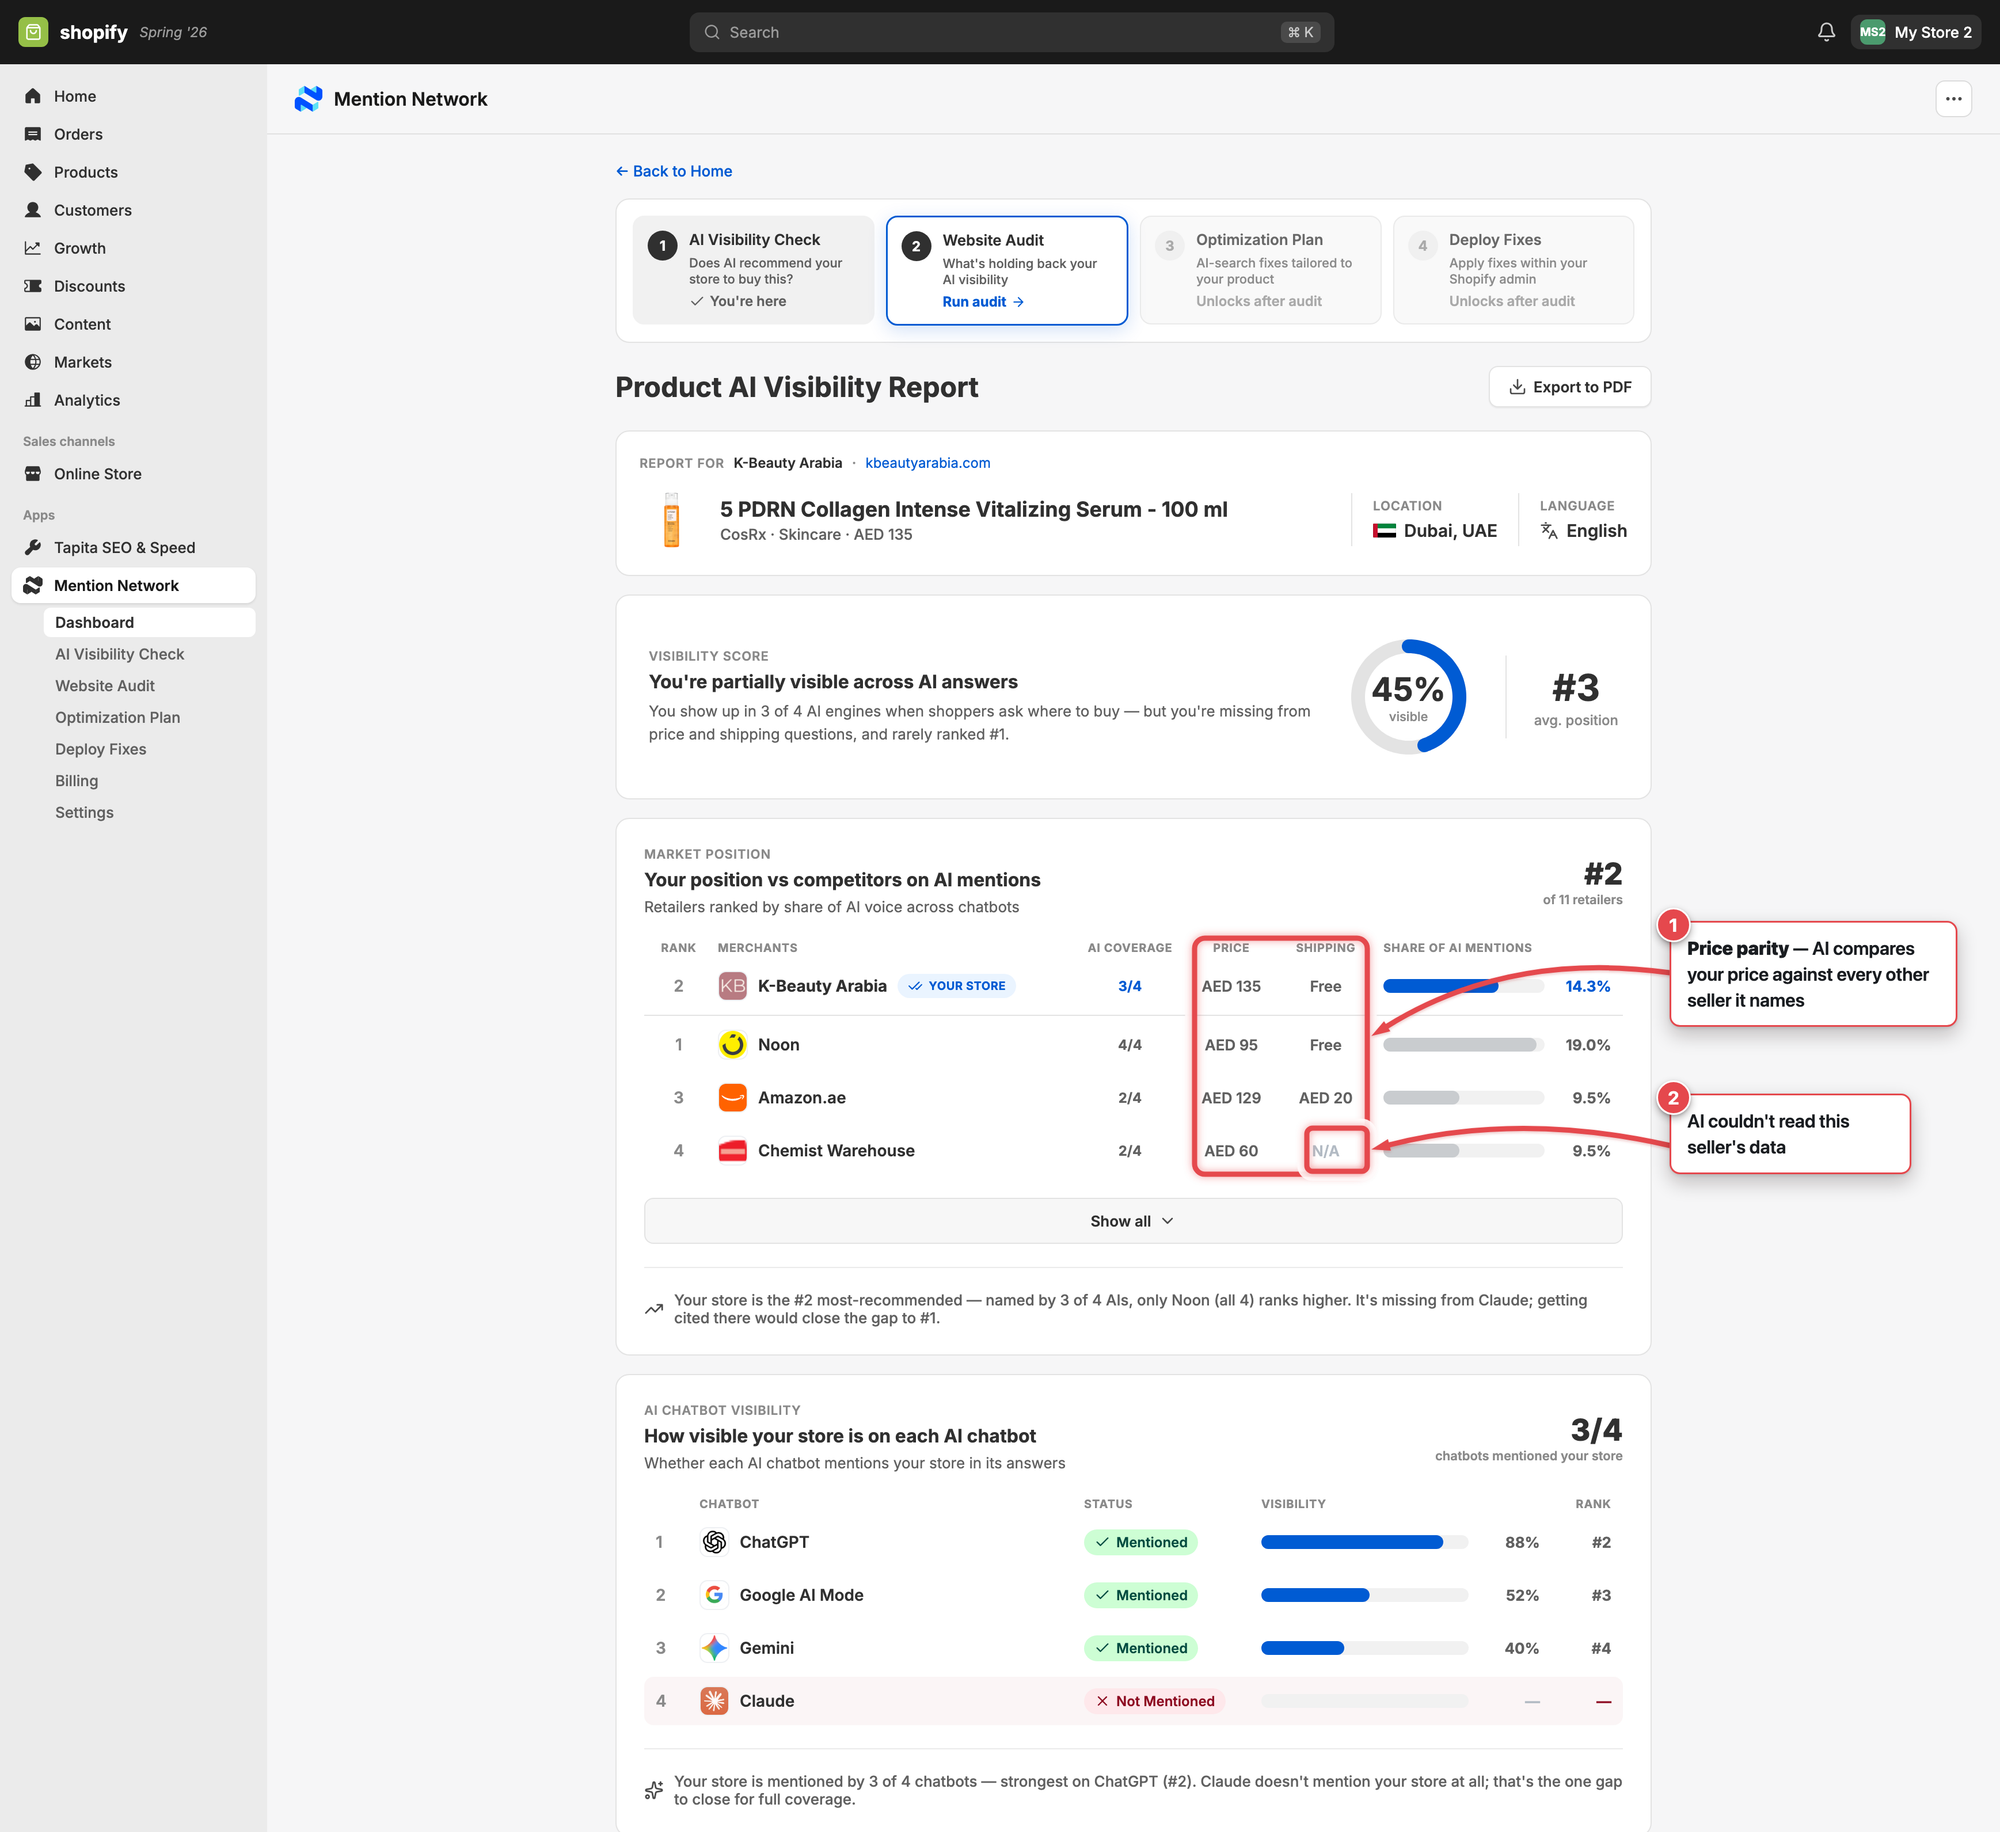
Task: Click the Amazon.ae merchant logo
Action: (x=732, y=1098)
